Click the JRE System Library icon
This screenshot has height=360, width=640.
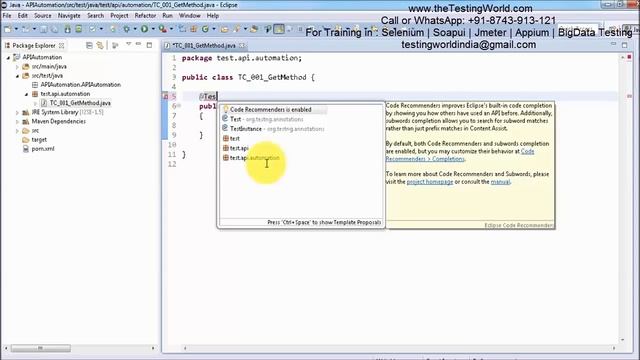(x=26, y=112)
